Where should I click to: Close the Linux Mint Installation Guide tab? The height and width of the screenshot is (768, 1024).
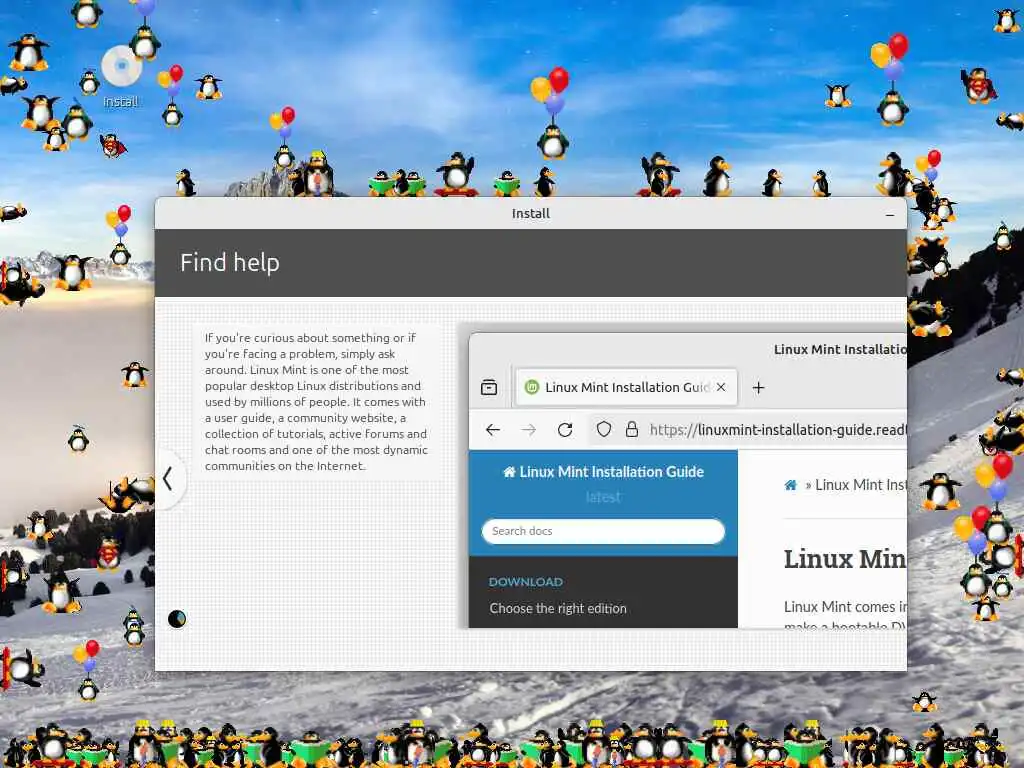(x=721, y=387)
